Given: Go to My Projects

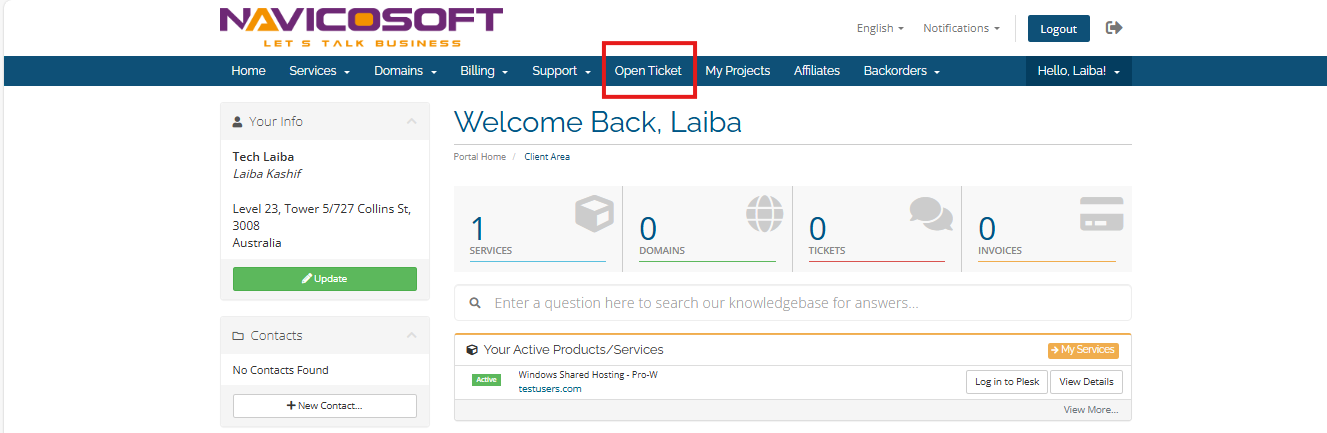Looking at the screenshot, I should (x=737, y=71).
